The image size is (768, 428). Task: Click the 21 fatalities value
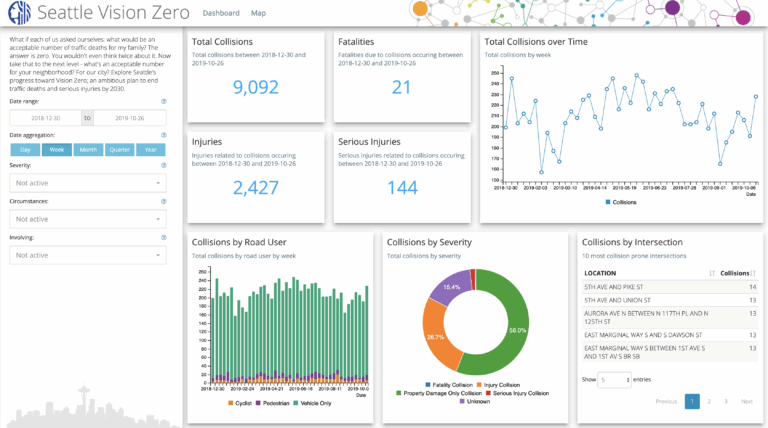(401, 87)
